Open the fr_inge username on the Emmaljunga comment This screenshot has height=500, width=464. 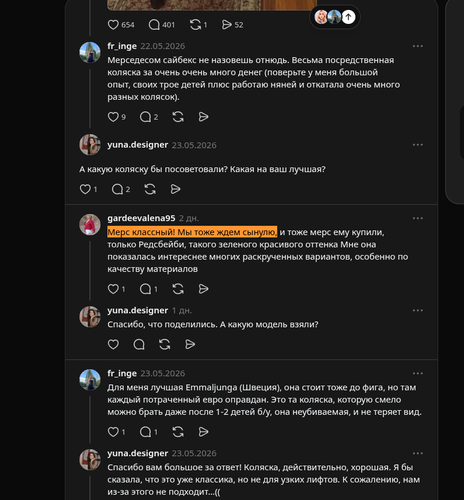click(x=122, y=373)
